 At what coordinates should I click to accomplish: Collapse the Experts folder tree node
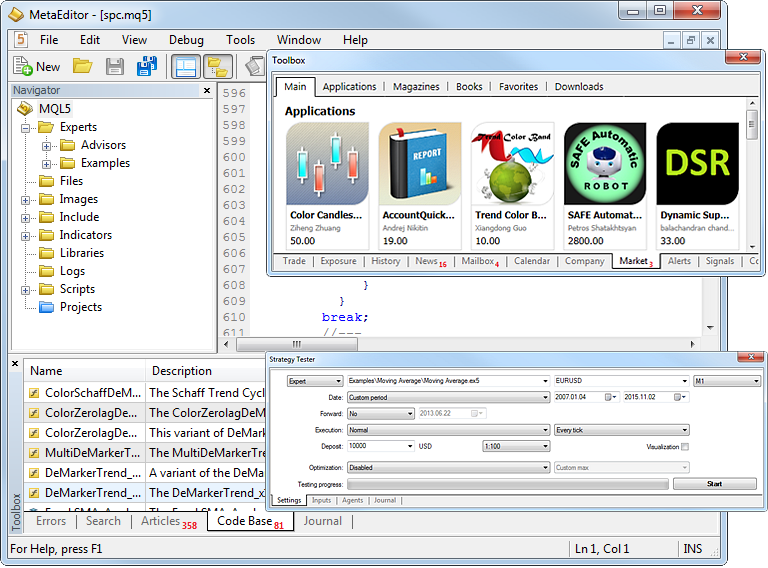[25, 128]
